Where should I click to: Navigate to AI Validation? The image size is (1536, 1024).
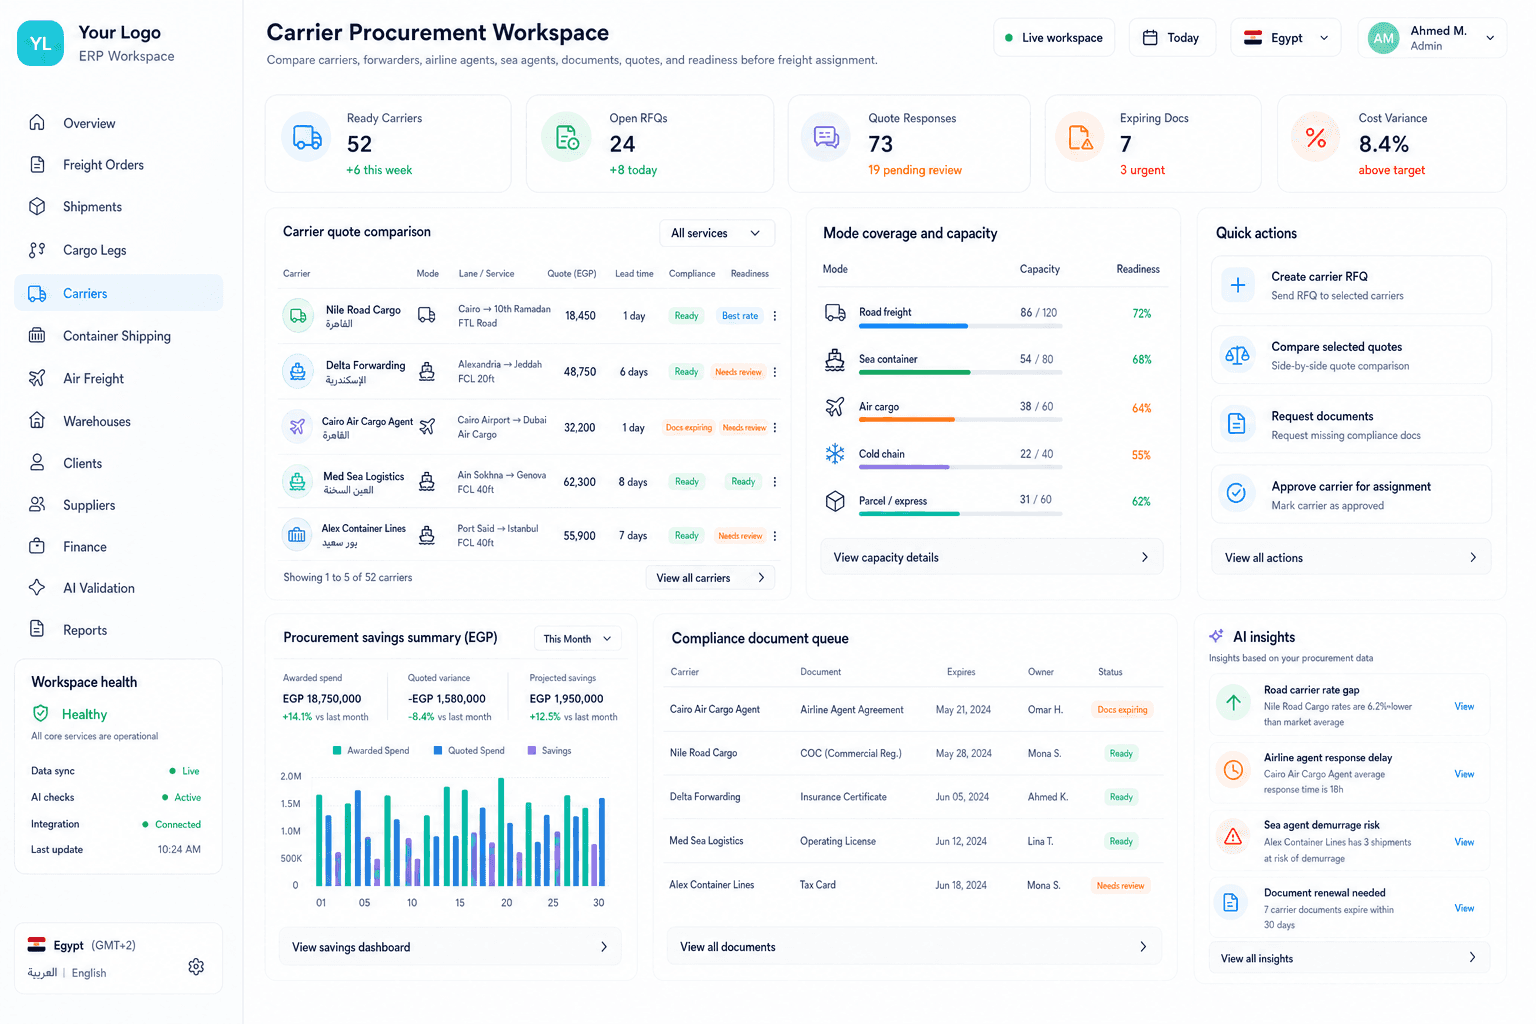pyautogui.click(x=119, y=588)
